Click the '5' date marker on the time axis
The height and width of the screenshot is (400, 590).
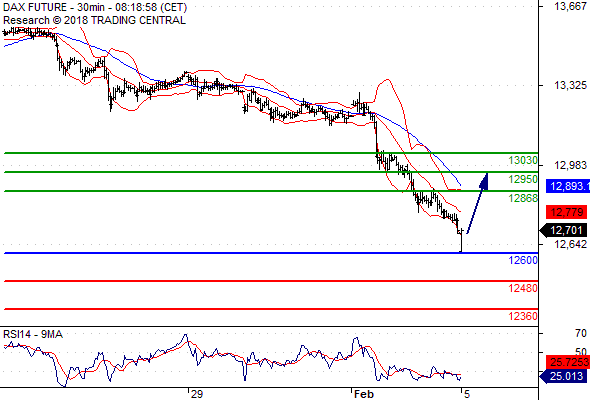(x=467, y=394)
